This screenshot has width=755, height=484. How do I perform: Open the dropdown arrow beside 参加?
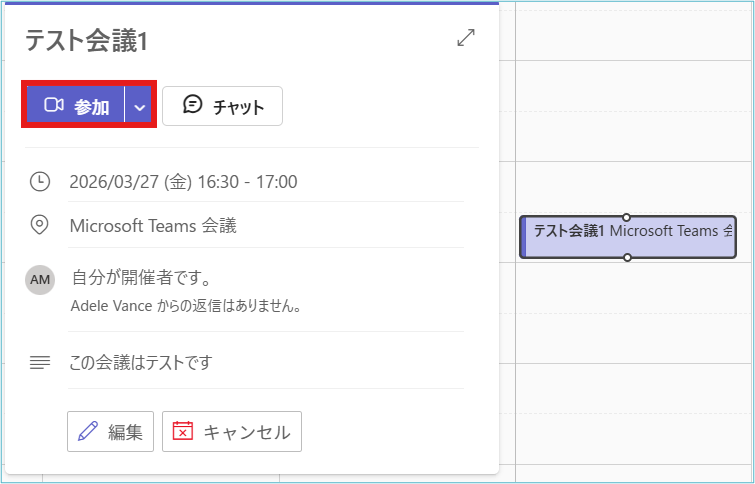pyautogui.click(x=140, y=106)
